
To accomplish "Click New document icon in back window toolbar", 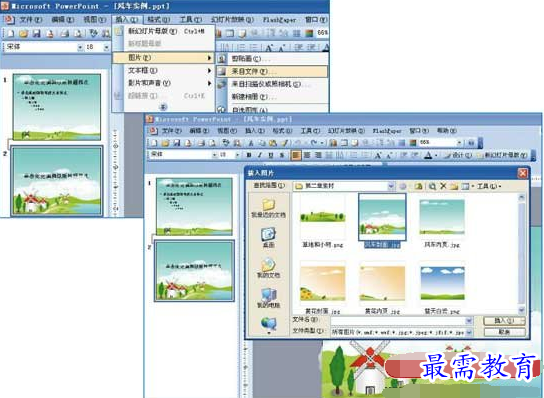I will click(11, 33).
